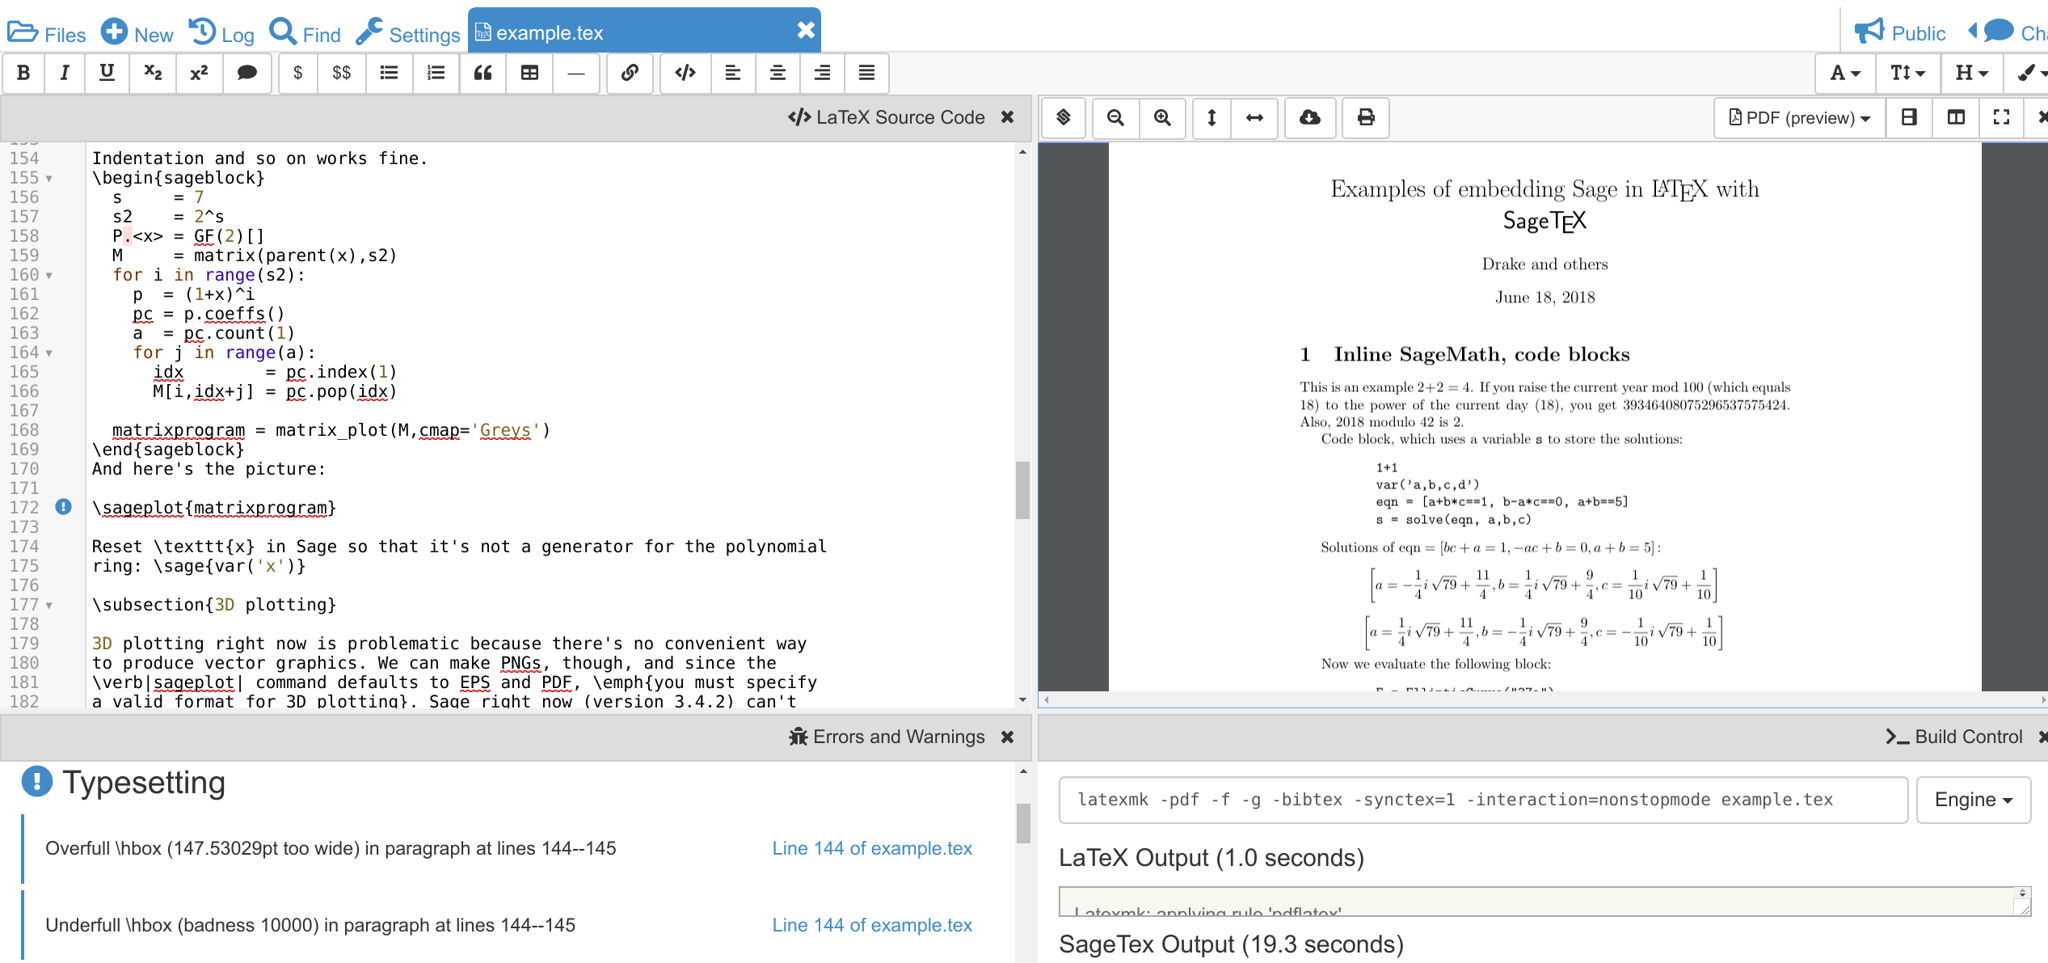
Task: Apply bold formatting button
Action: click(x=23, y=73)
